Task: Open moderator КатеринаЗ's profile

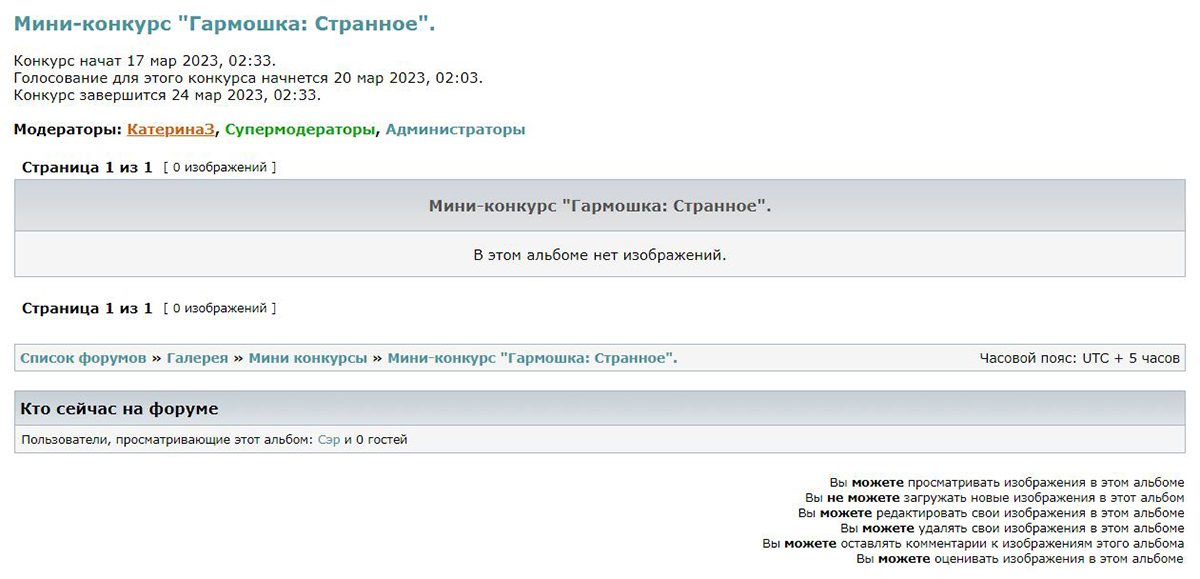Action: [170, 130]
